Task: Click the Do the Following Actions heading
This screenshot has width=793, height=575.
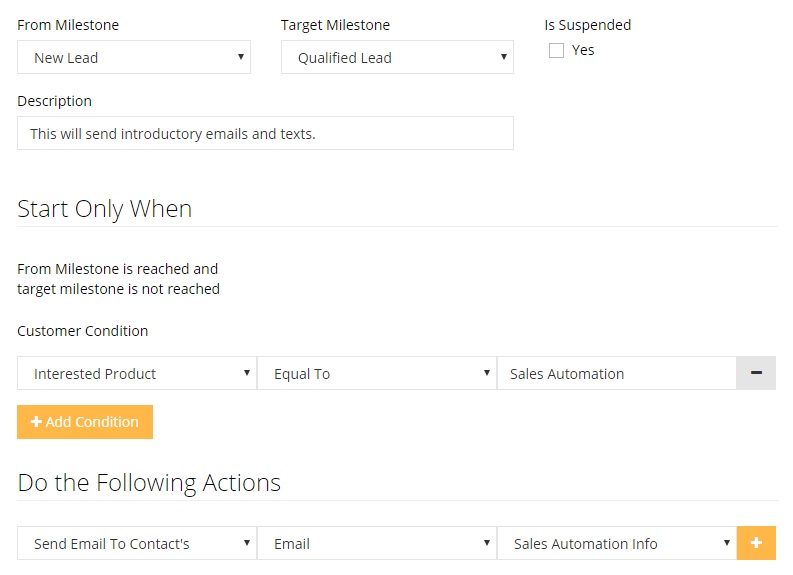Action: click(x=149, y=483)
